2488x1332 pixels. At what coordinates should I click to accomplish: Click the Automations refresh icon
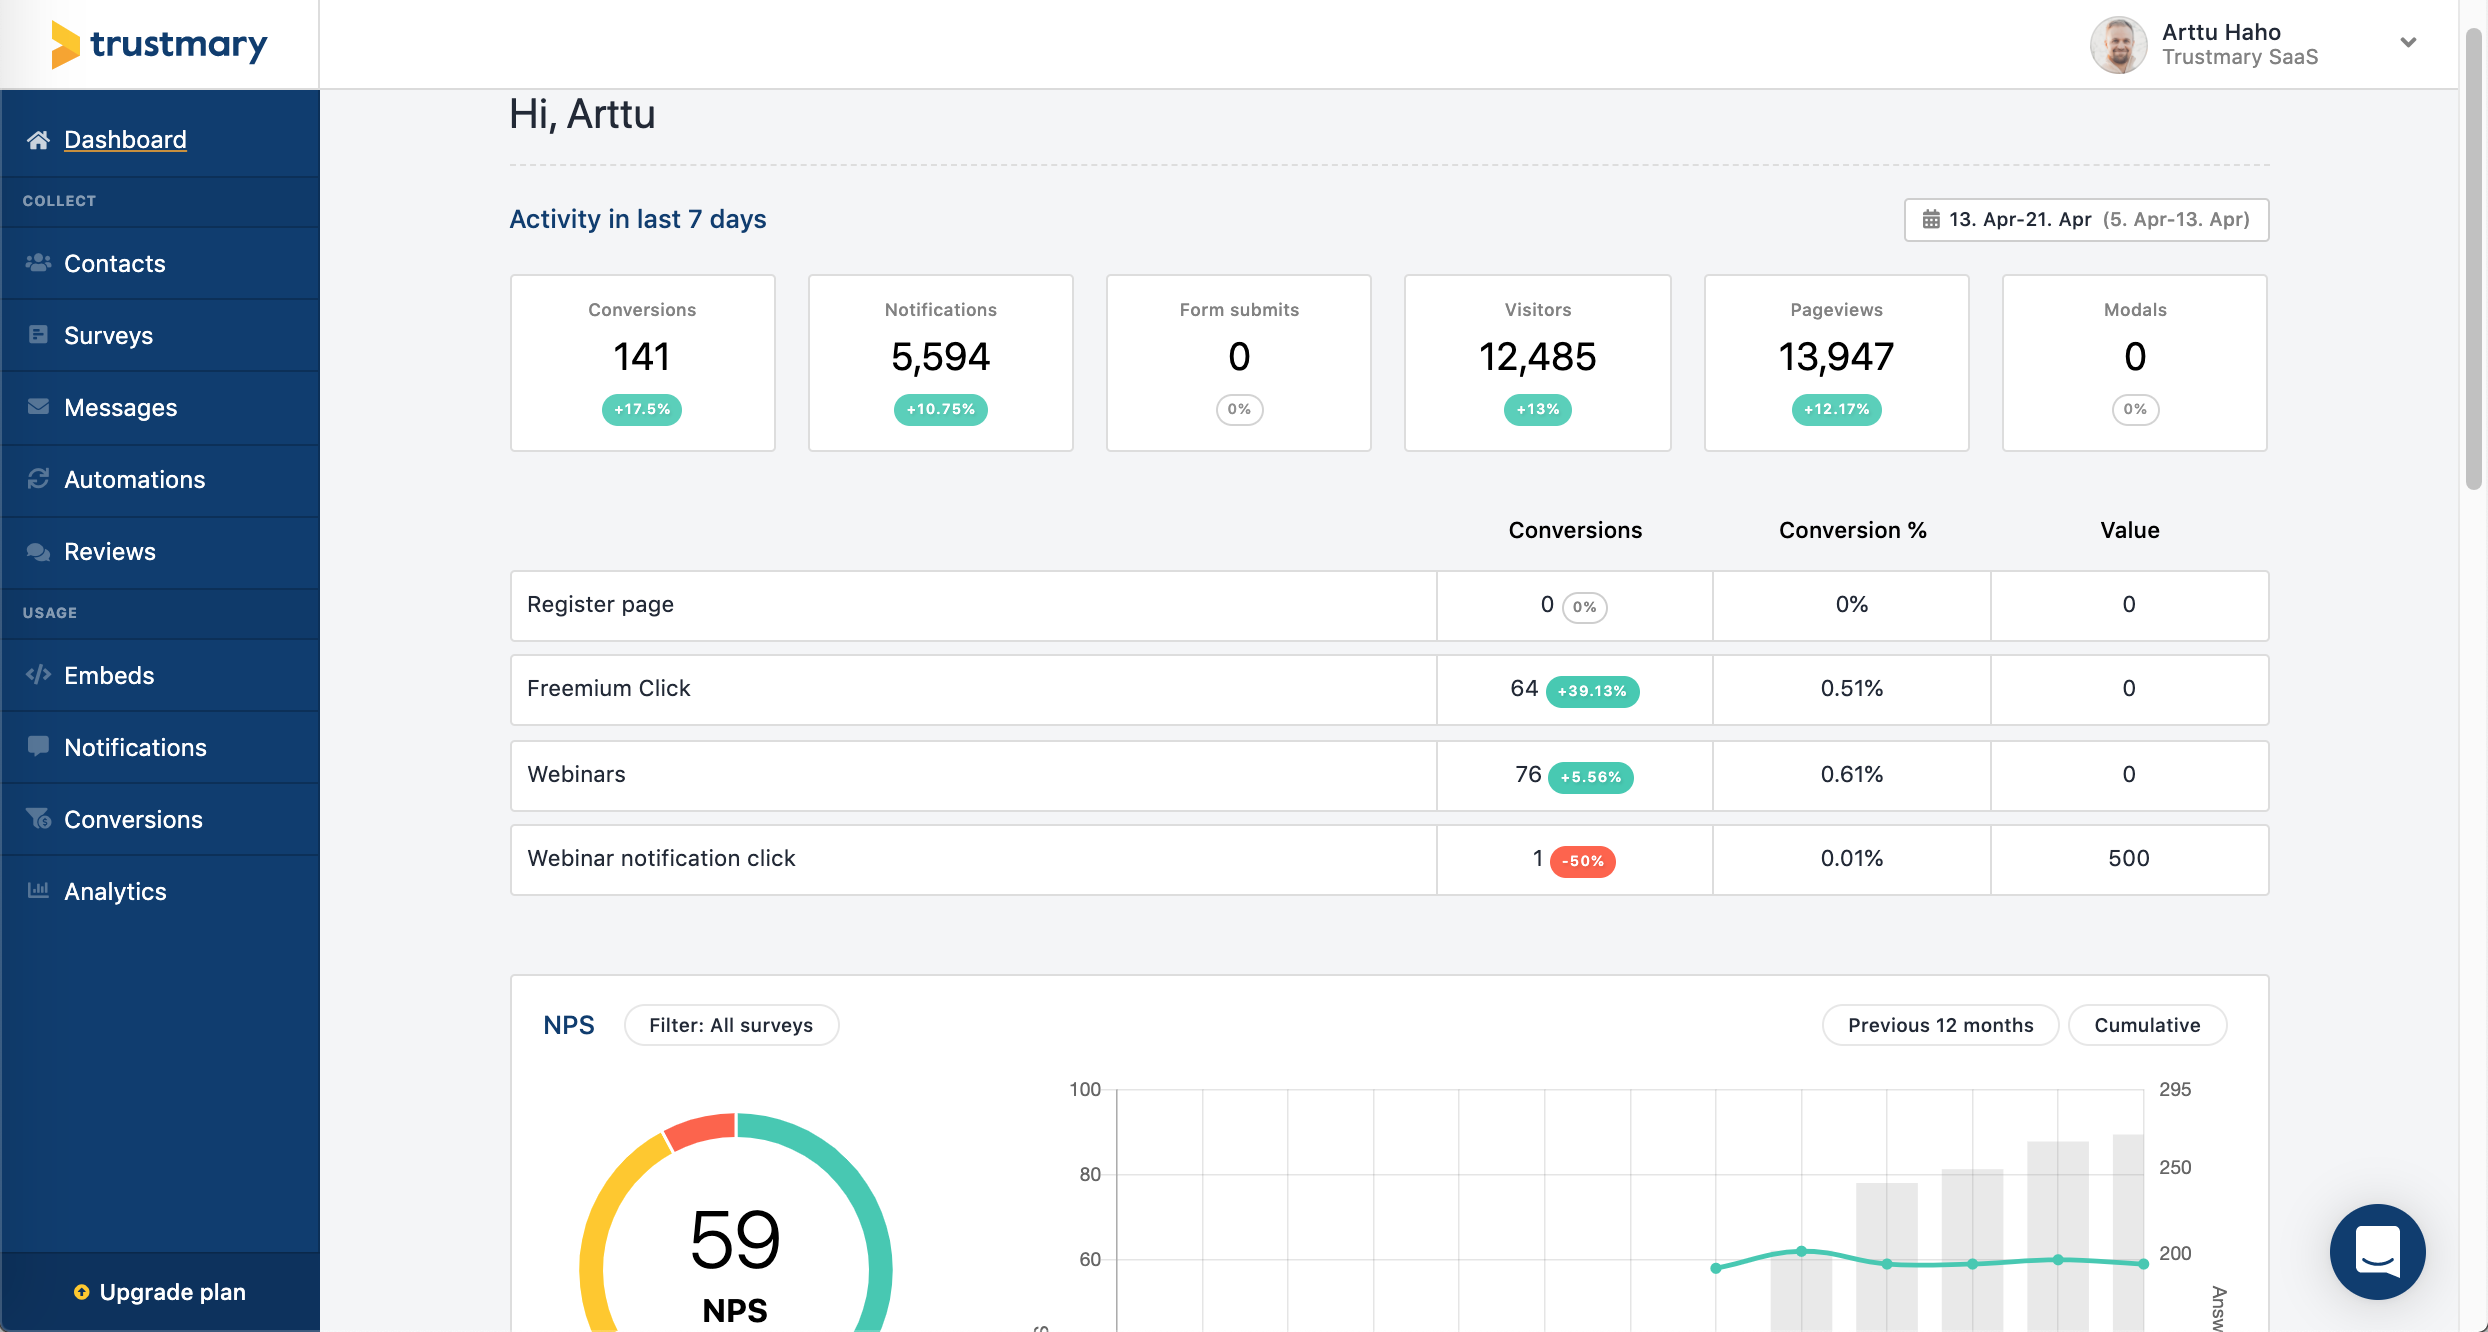[38, 479]
